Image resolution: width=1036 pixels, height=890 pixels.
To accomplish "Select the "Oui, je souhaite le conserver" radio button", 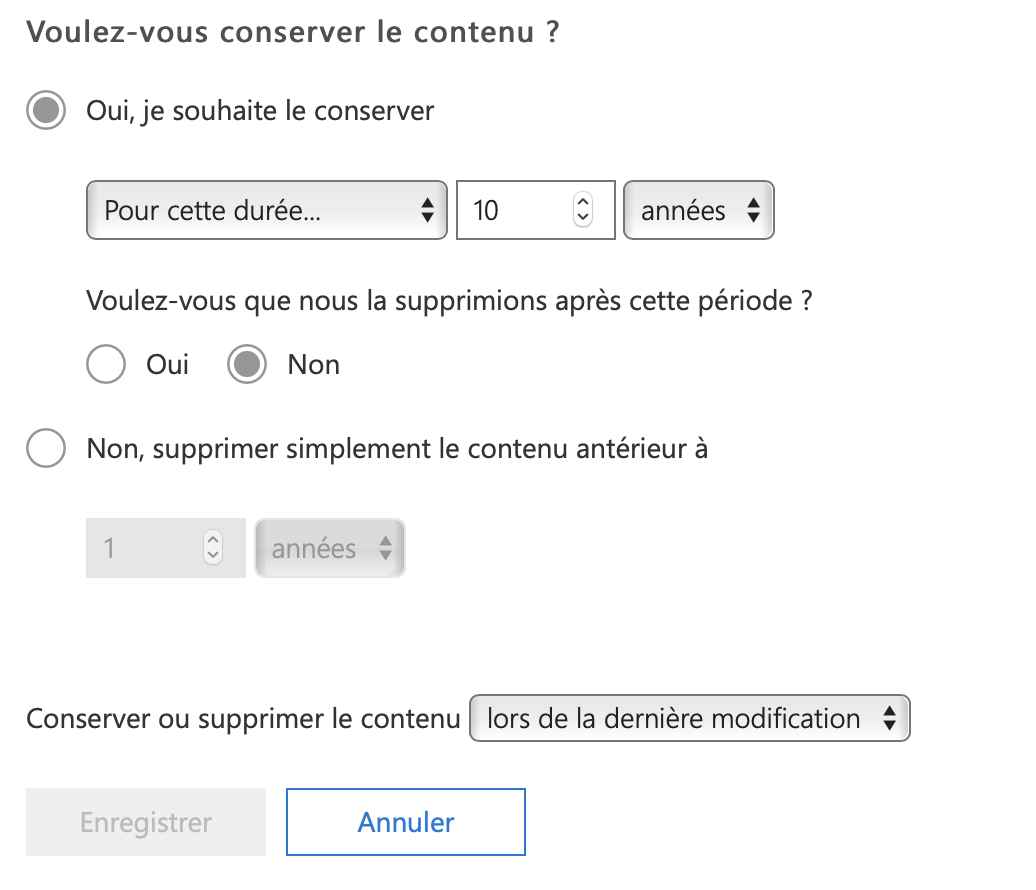I will (x=46, y=110).
